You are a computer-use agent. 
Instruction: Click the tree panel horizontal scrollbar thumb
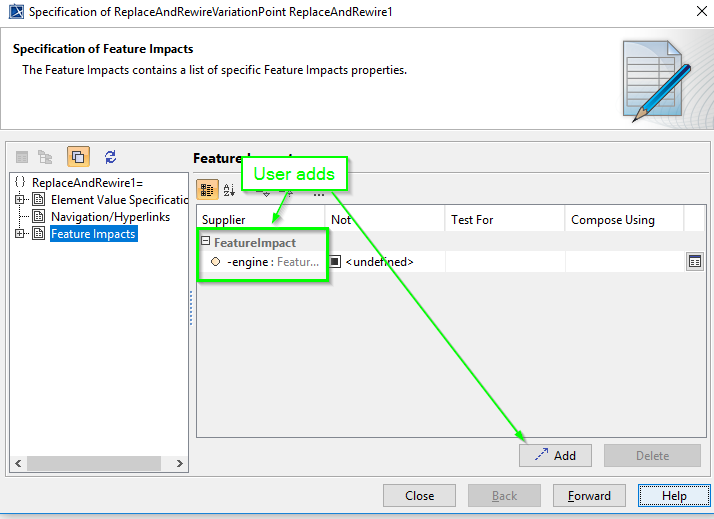(94, 463)
